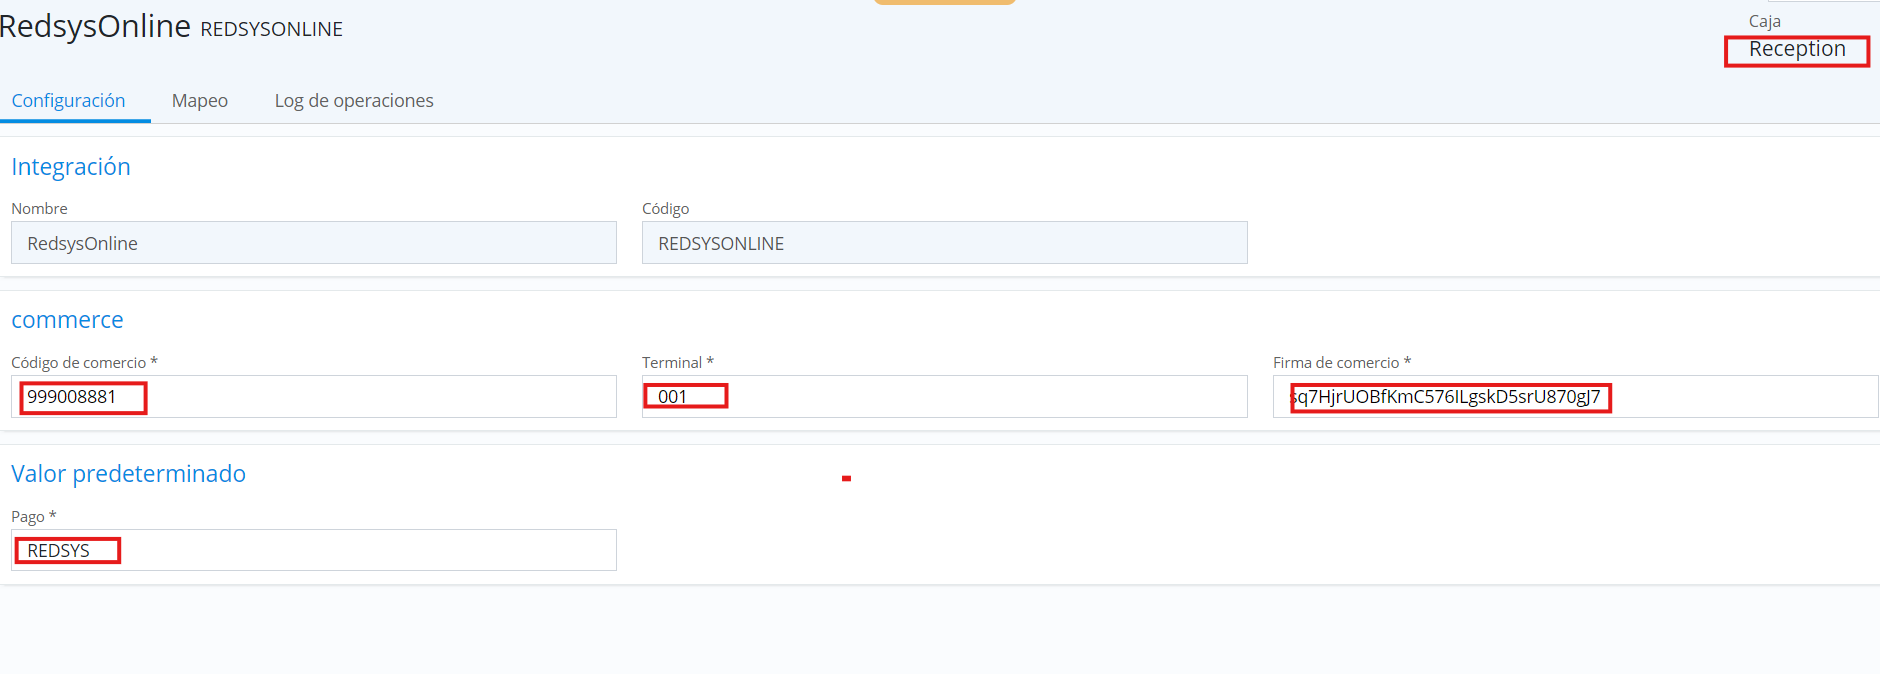Screen dimensions: 1880x674
Task: Click the Terminal field label
Action: point(672,363)
